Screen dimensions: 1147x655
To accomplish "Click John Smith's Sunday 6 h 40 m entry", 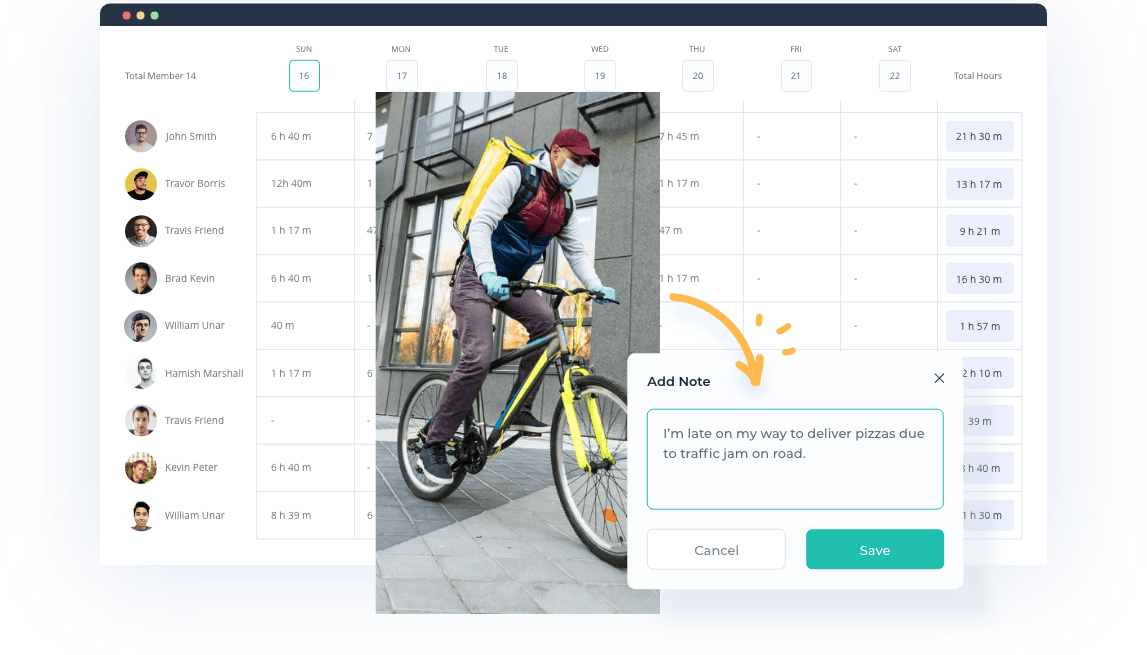I will pyautogui.click(x=290, y=136).
